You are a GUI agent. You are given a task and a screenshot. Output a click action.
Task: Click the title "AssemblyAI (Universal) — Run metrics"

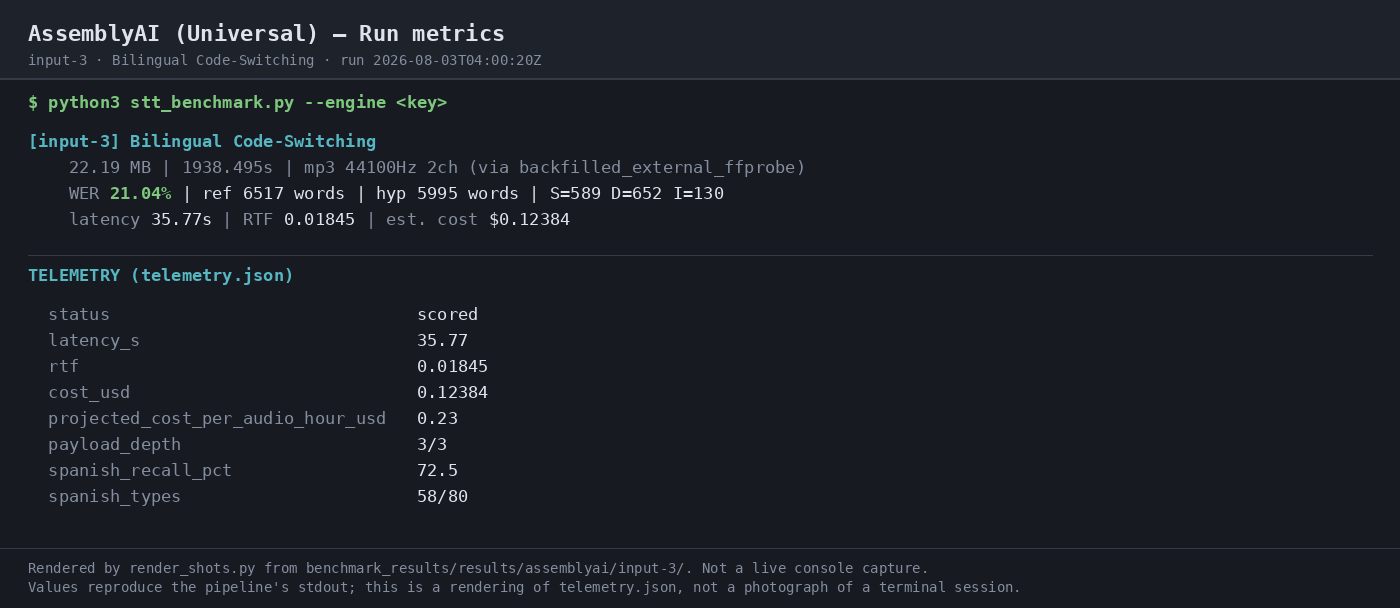266,34
